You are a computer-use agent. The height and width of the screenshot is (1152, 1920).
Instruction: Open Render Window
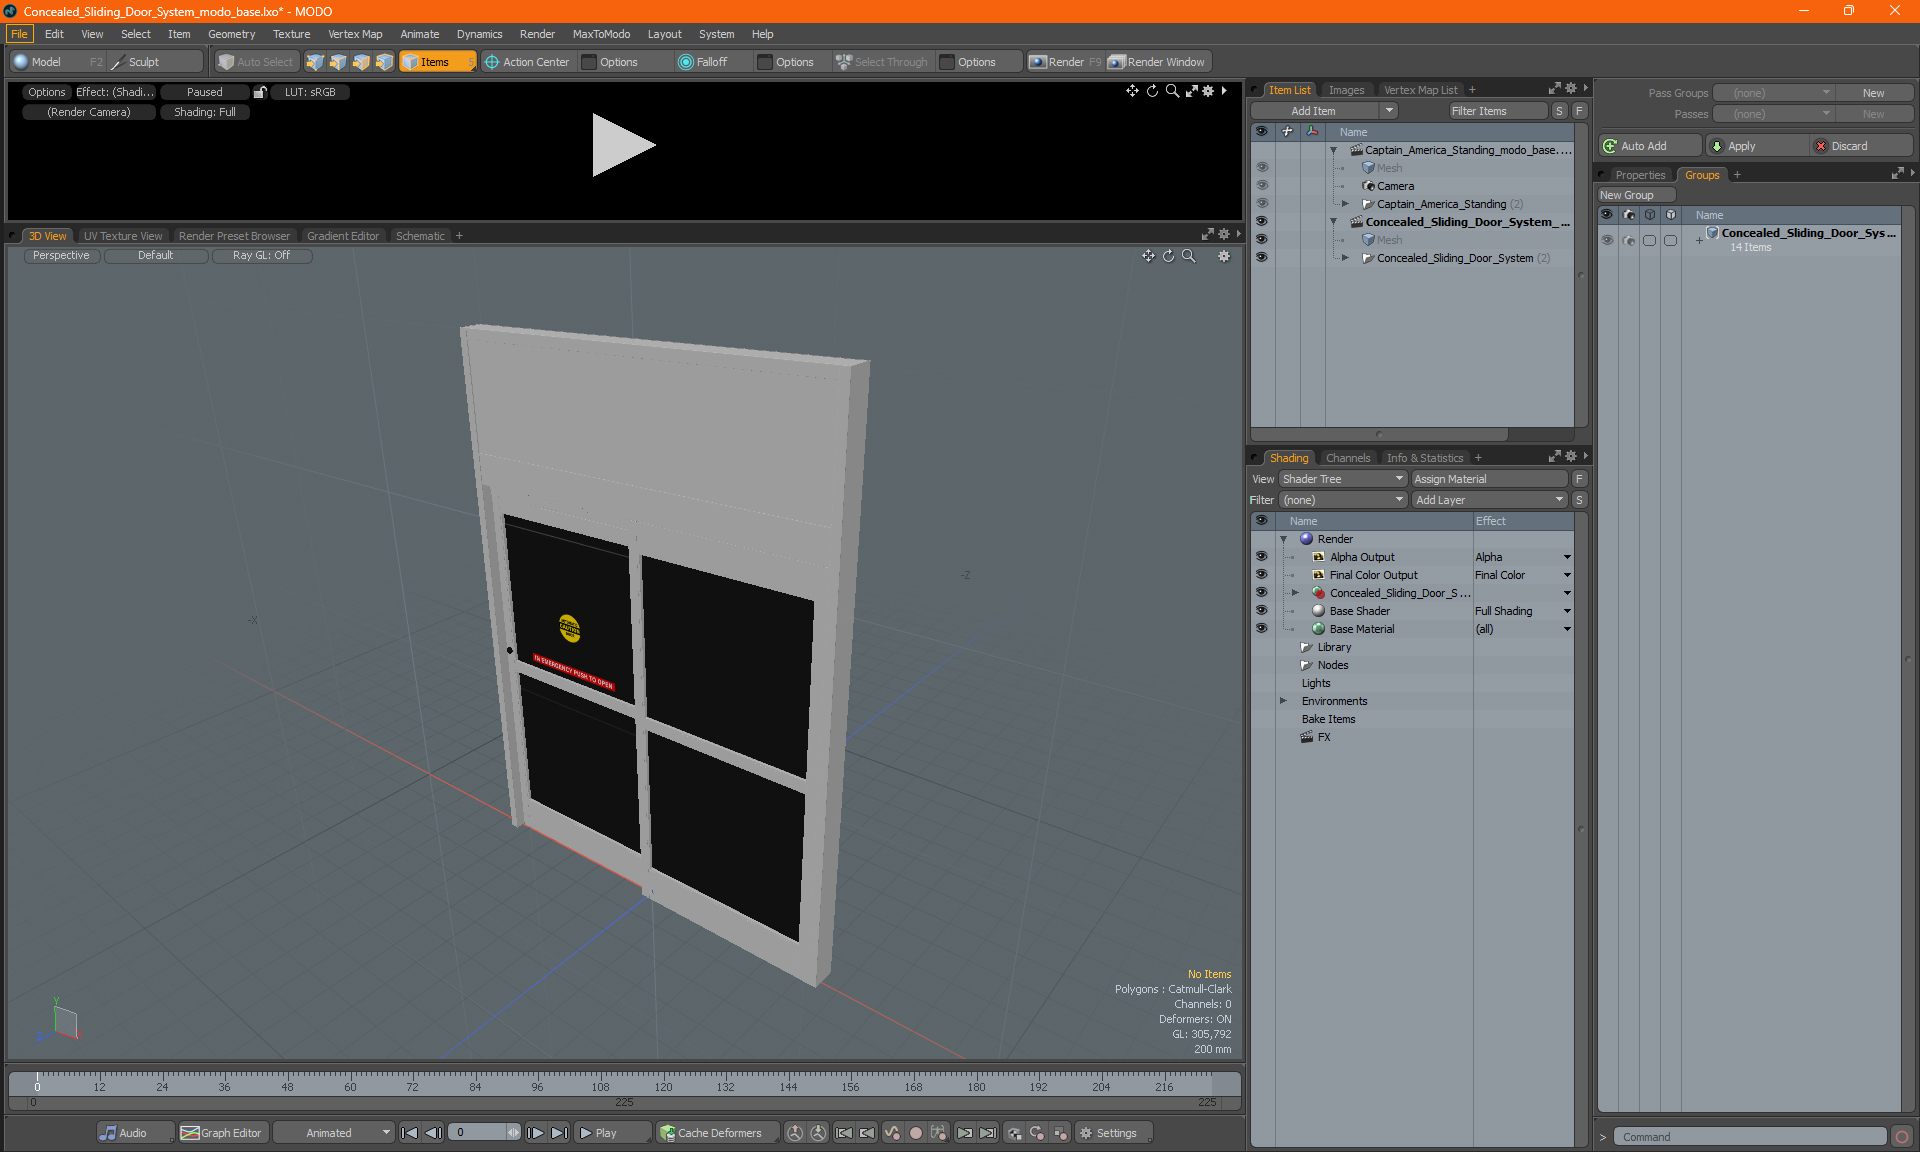[1158, 62]
